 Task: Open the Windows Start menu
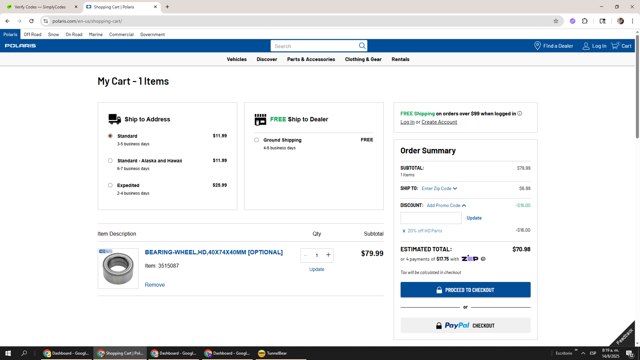click(8, 353)
